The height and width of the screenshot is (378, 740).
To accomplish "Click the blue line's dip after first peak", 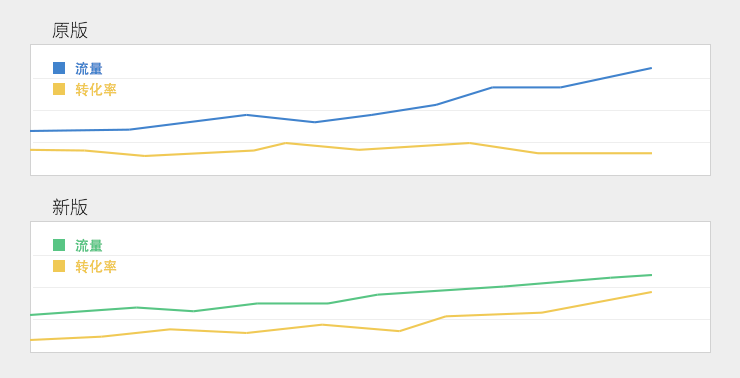I will 315,122.
